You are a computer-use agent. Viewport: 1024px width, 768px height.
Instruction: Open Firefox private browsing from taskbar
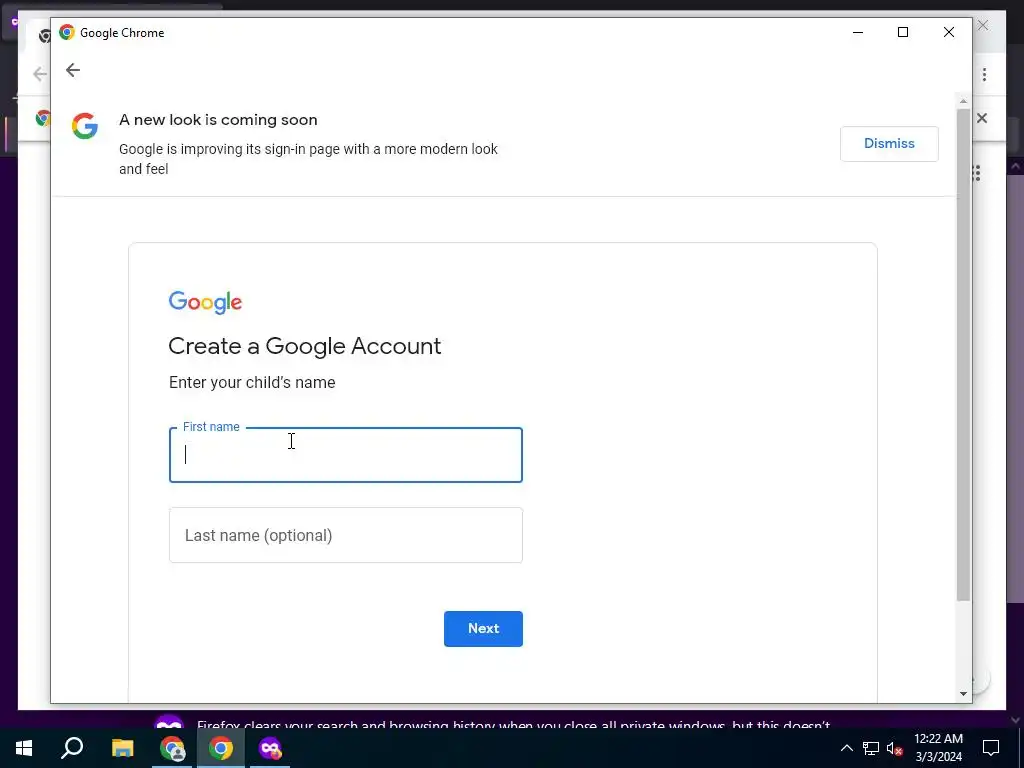(x=270, y=748)
